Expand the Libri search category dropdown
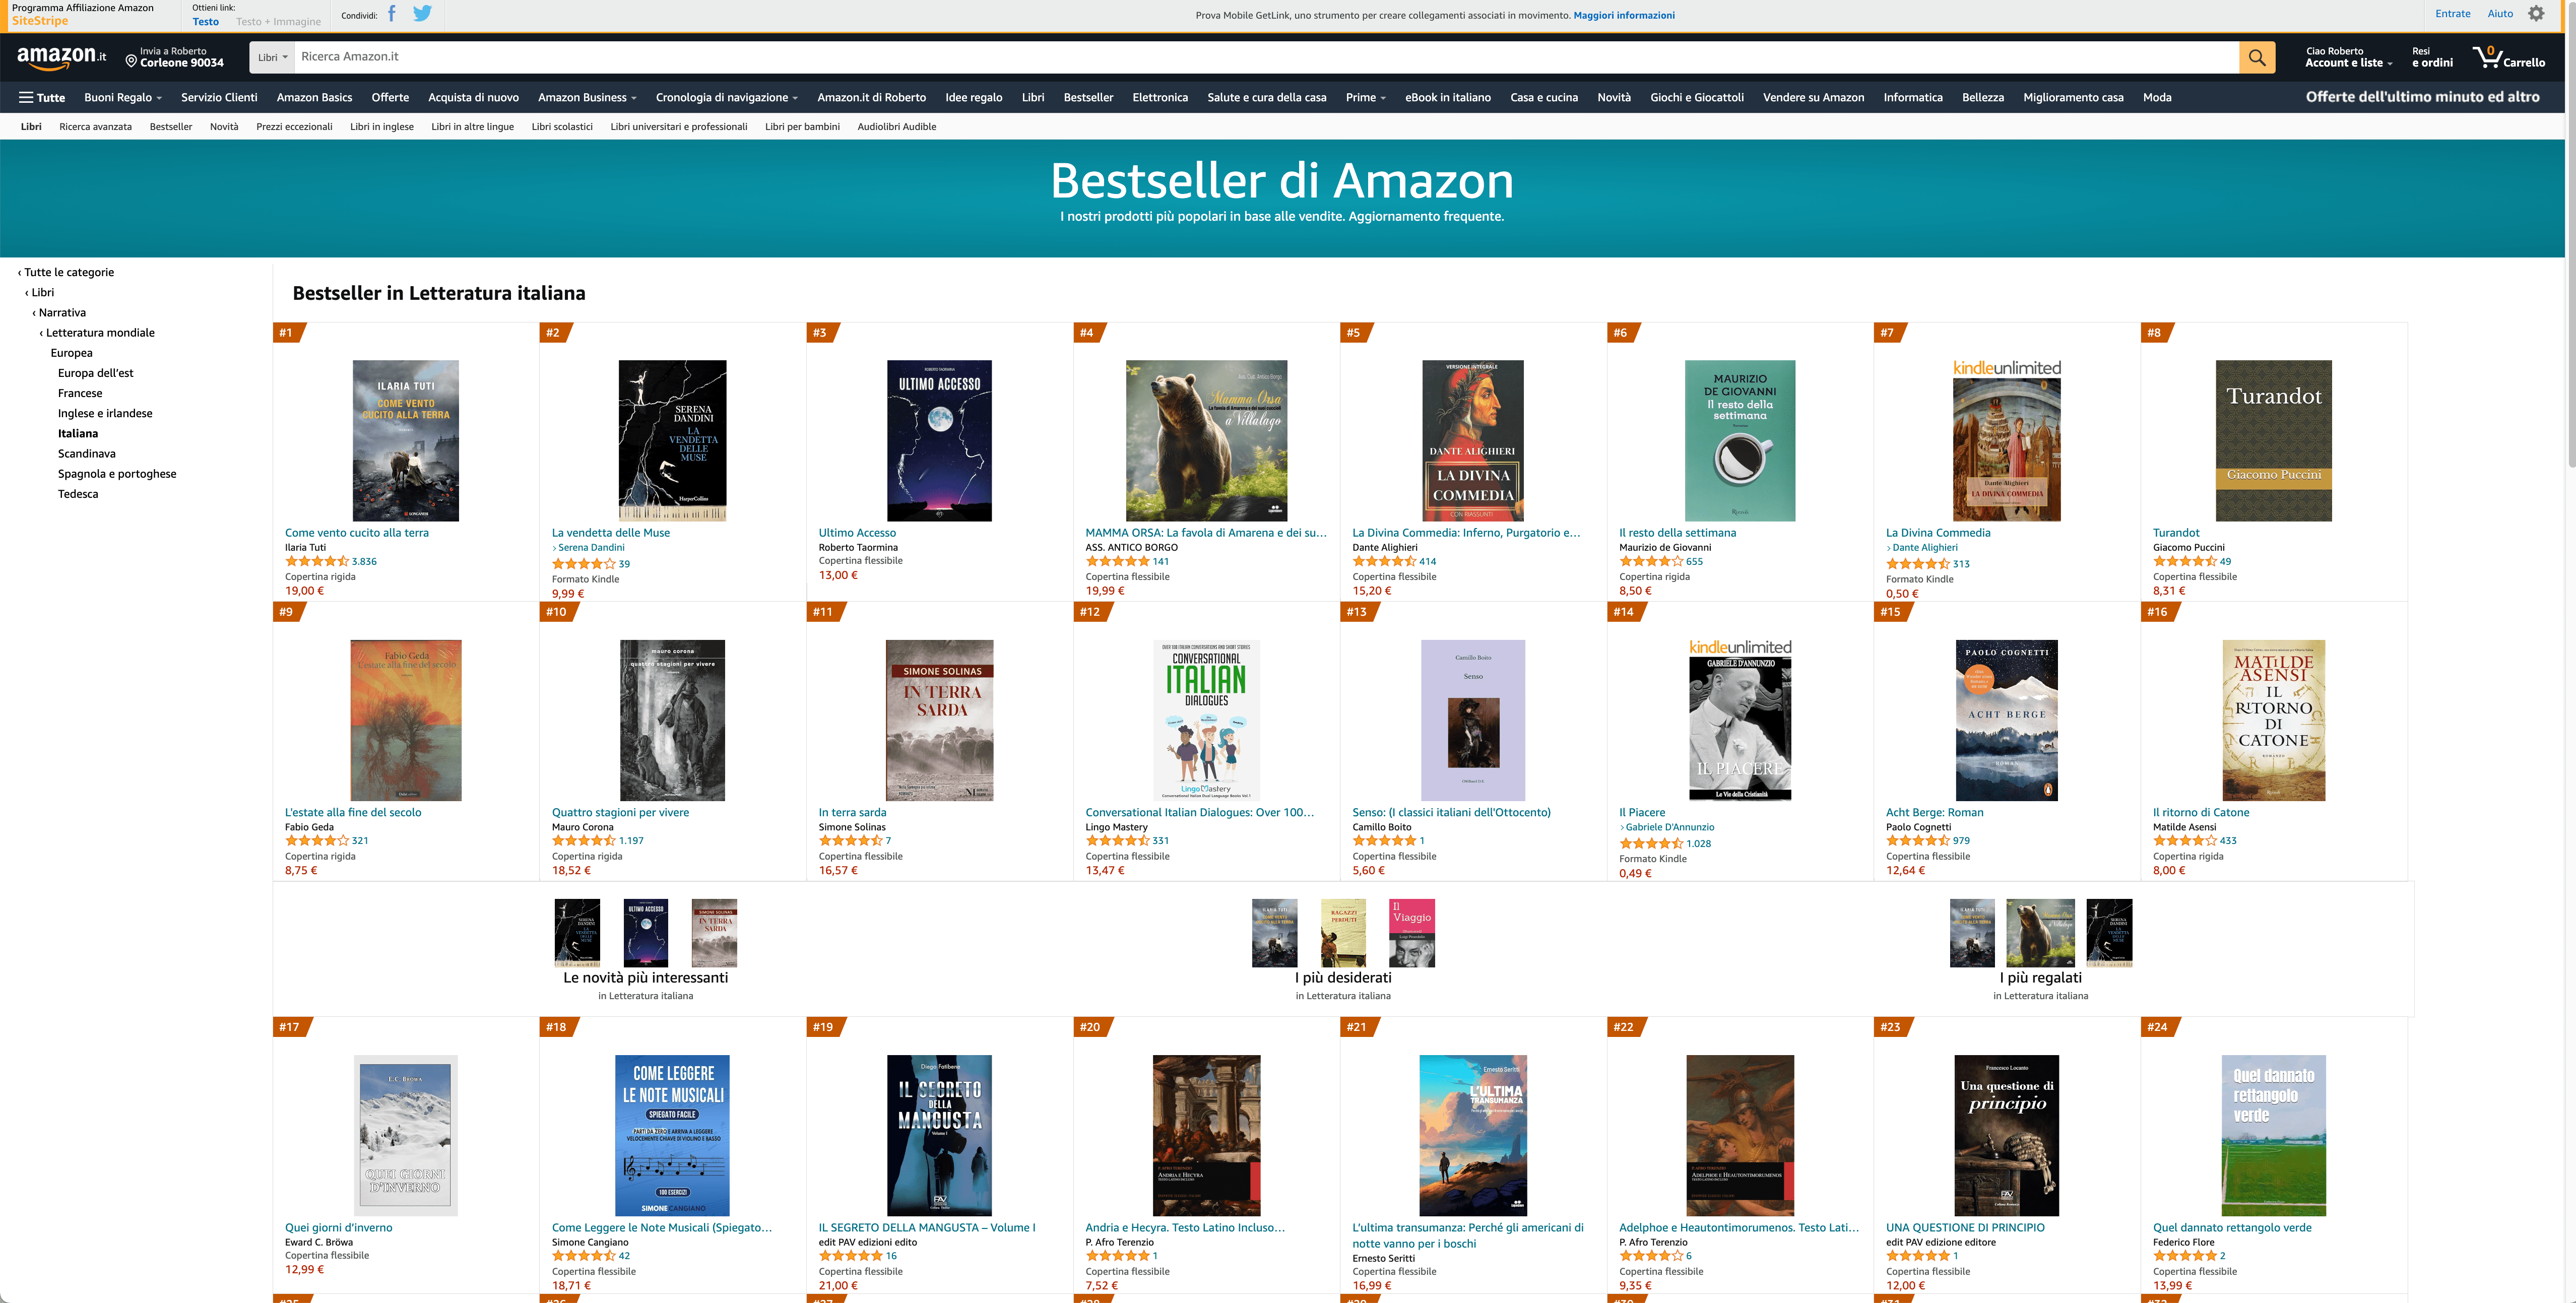Viewport: 2576px width, 1303px height. tap(273, 57)
